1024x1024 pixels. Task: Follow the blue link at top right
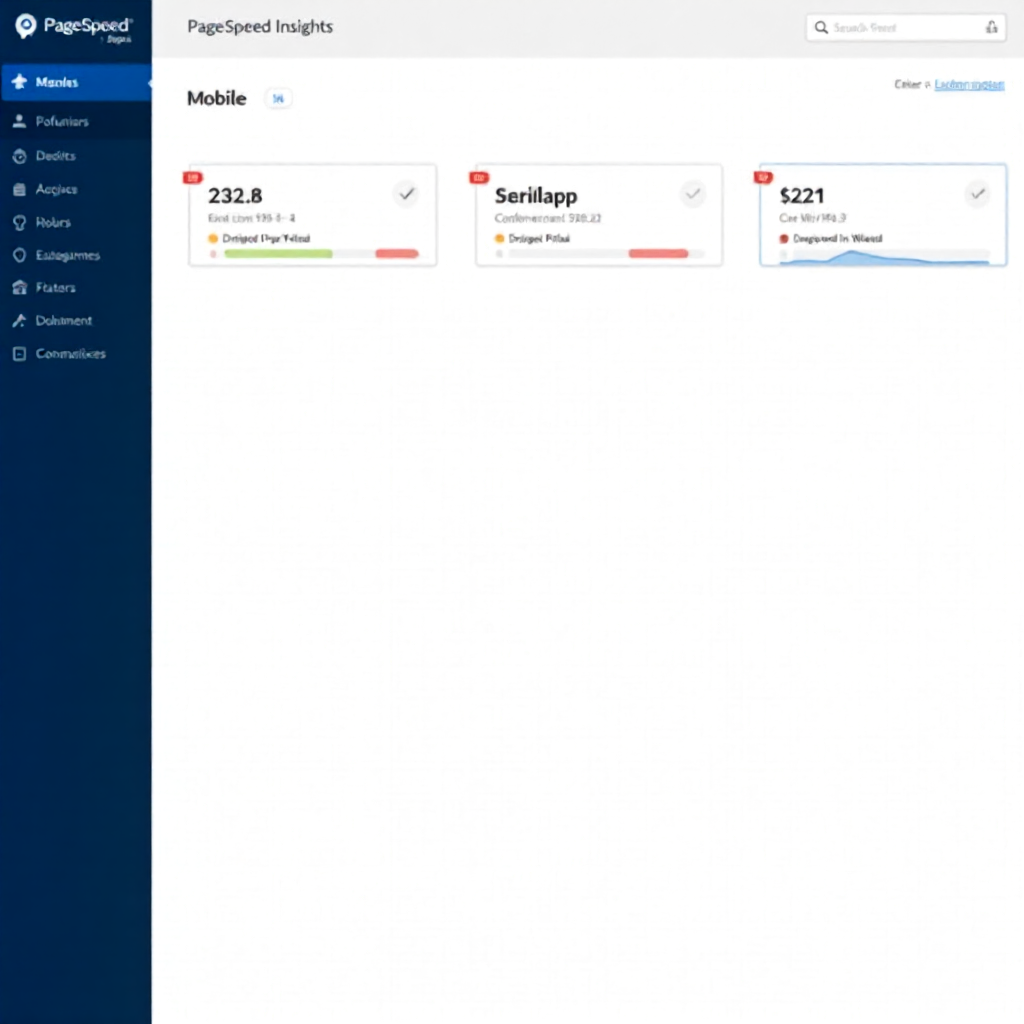tap(969, 85)
